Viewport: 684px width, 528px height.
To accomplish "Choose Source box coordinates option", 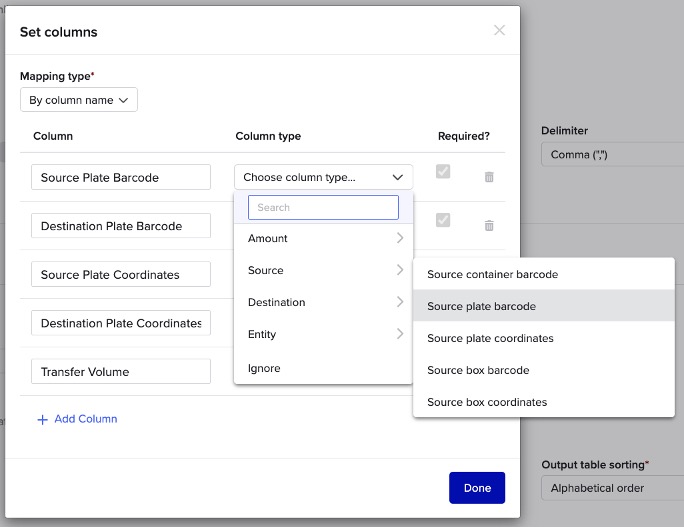I will pos(487,402).
